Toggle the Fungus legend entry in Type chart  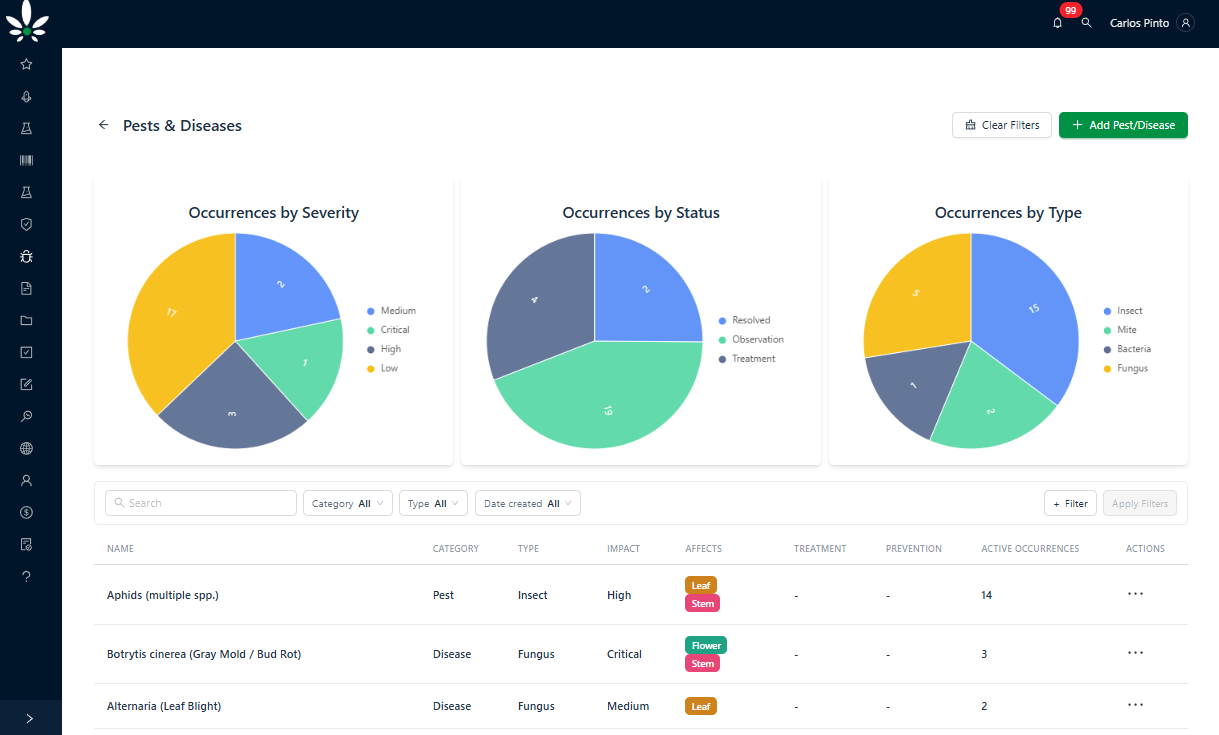(x=1126, y=368)
